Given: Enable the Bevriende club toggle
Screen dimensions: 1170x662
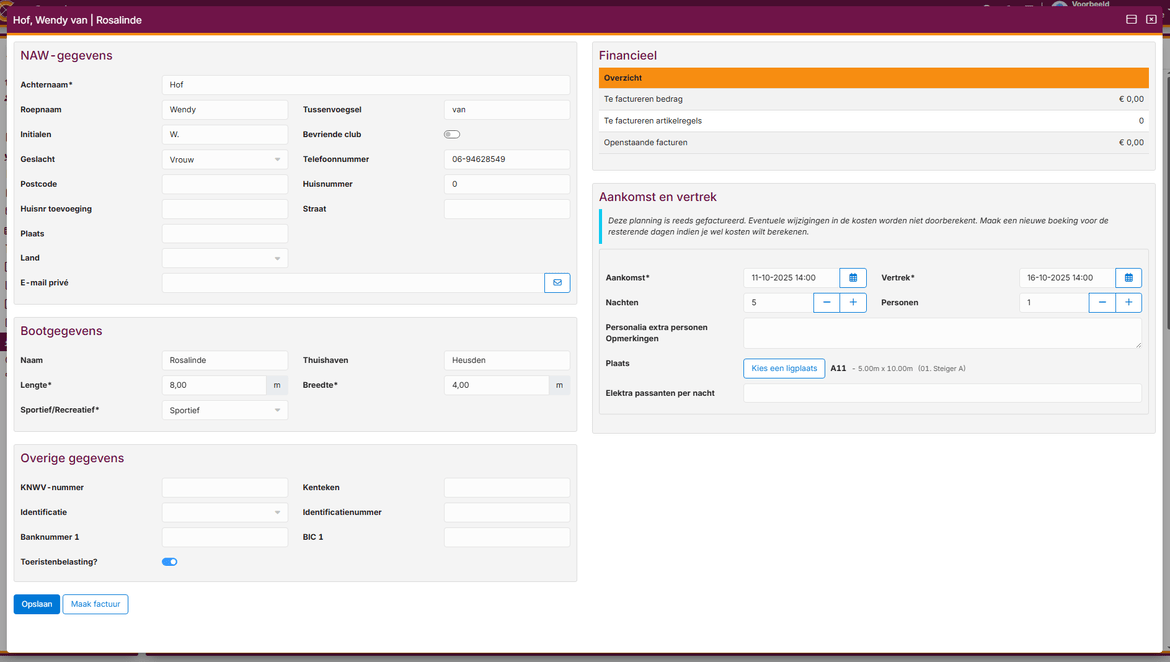Looking at the screenshot, I should point(451,133).
